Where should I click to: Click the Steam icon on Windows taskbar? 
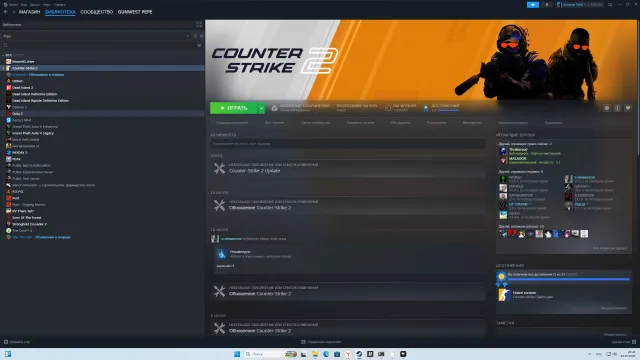point(359,354)
